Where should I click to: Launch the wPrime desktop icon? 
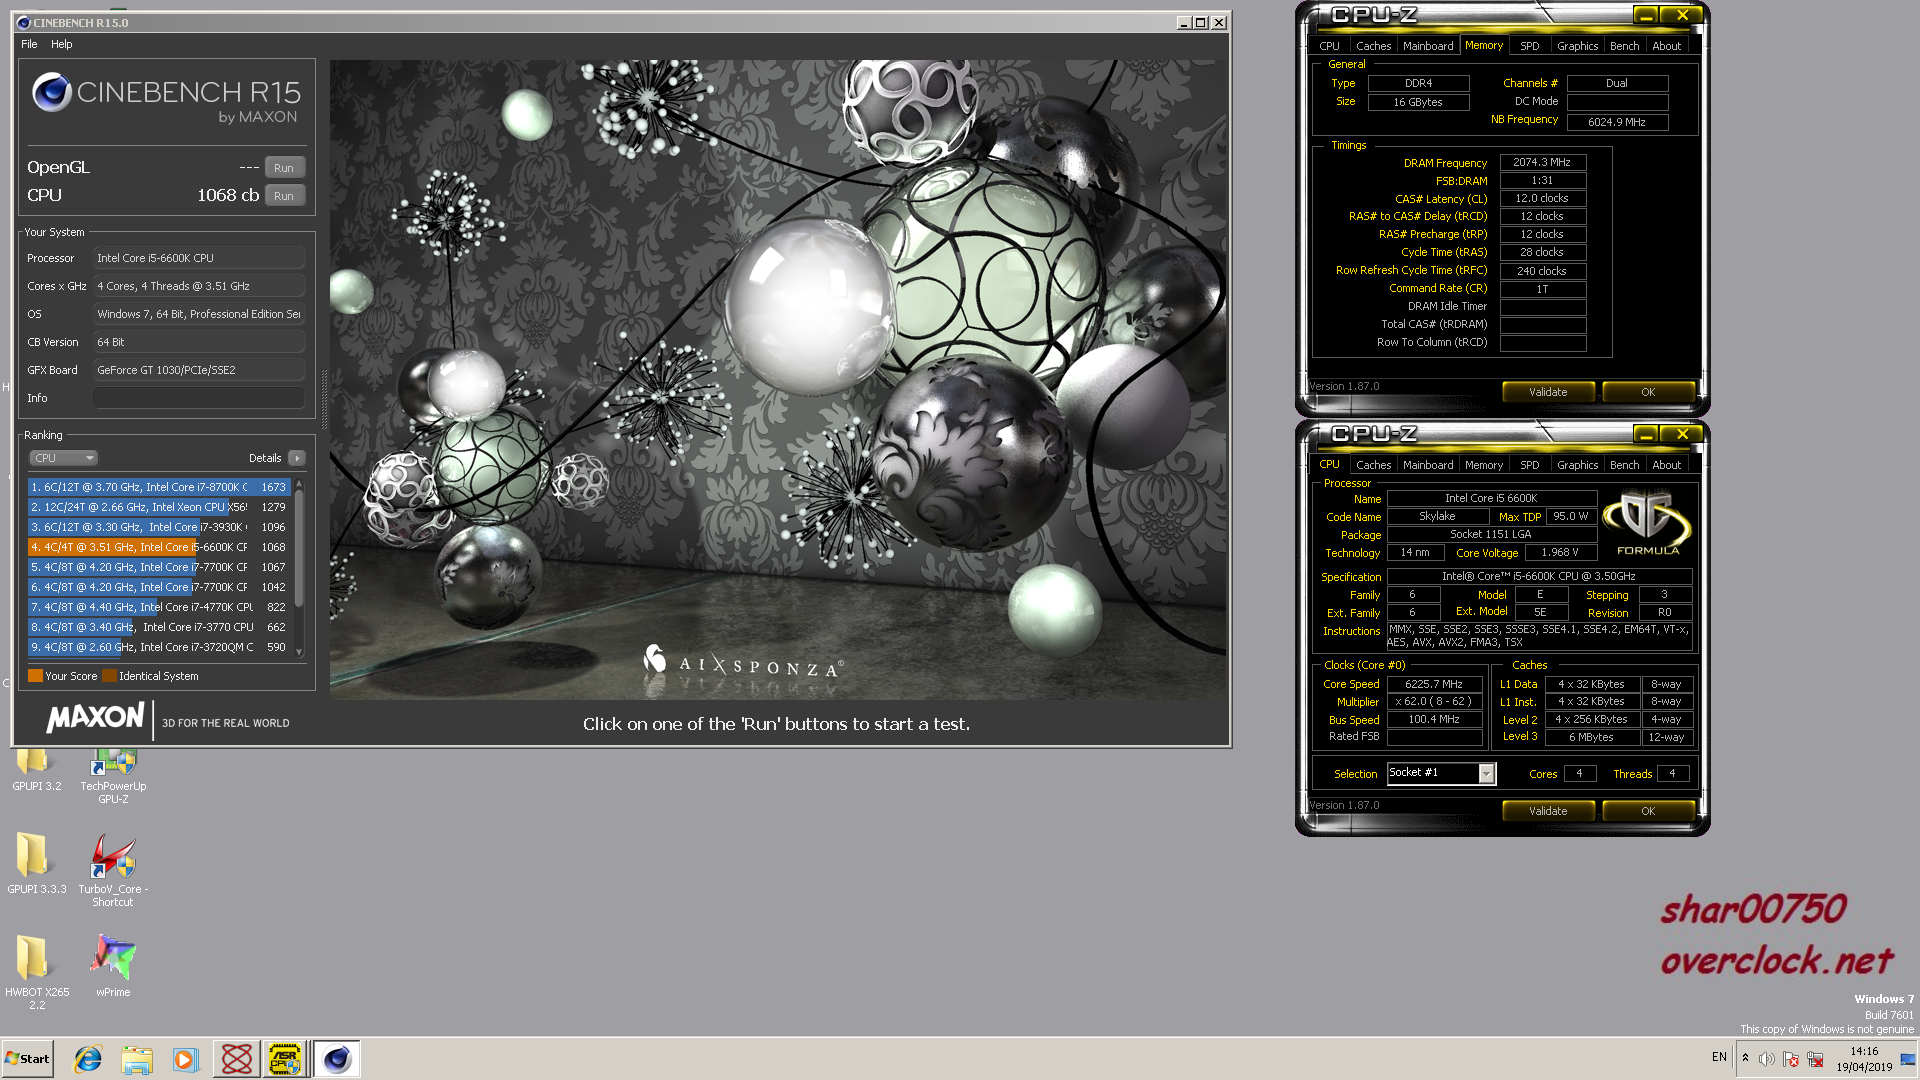[113, 965]
